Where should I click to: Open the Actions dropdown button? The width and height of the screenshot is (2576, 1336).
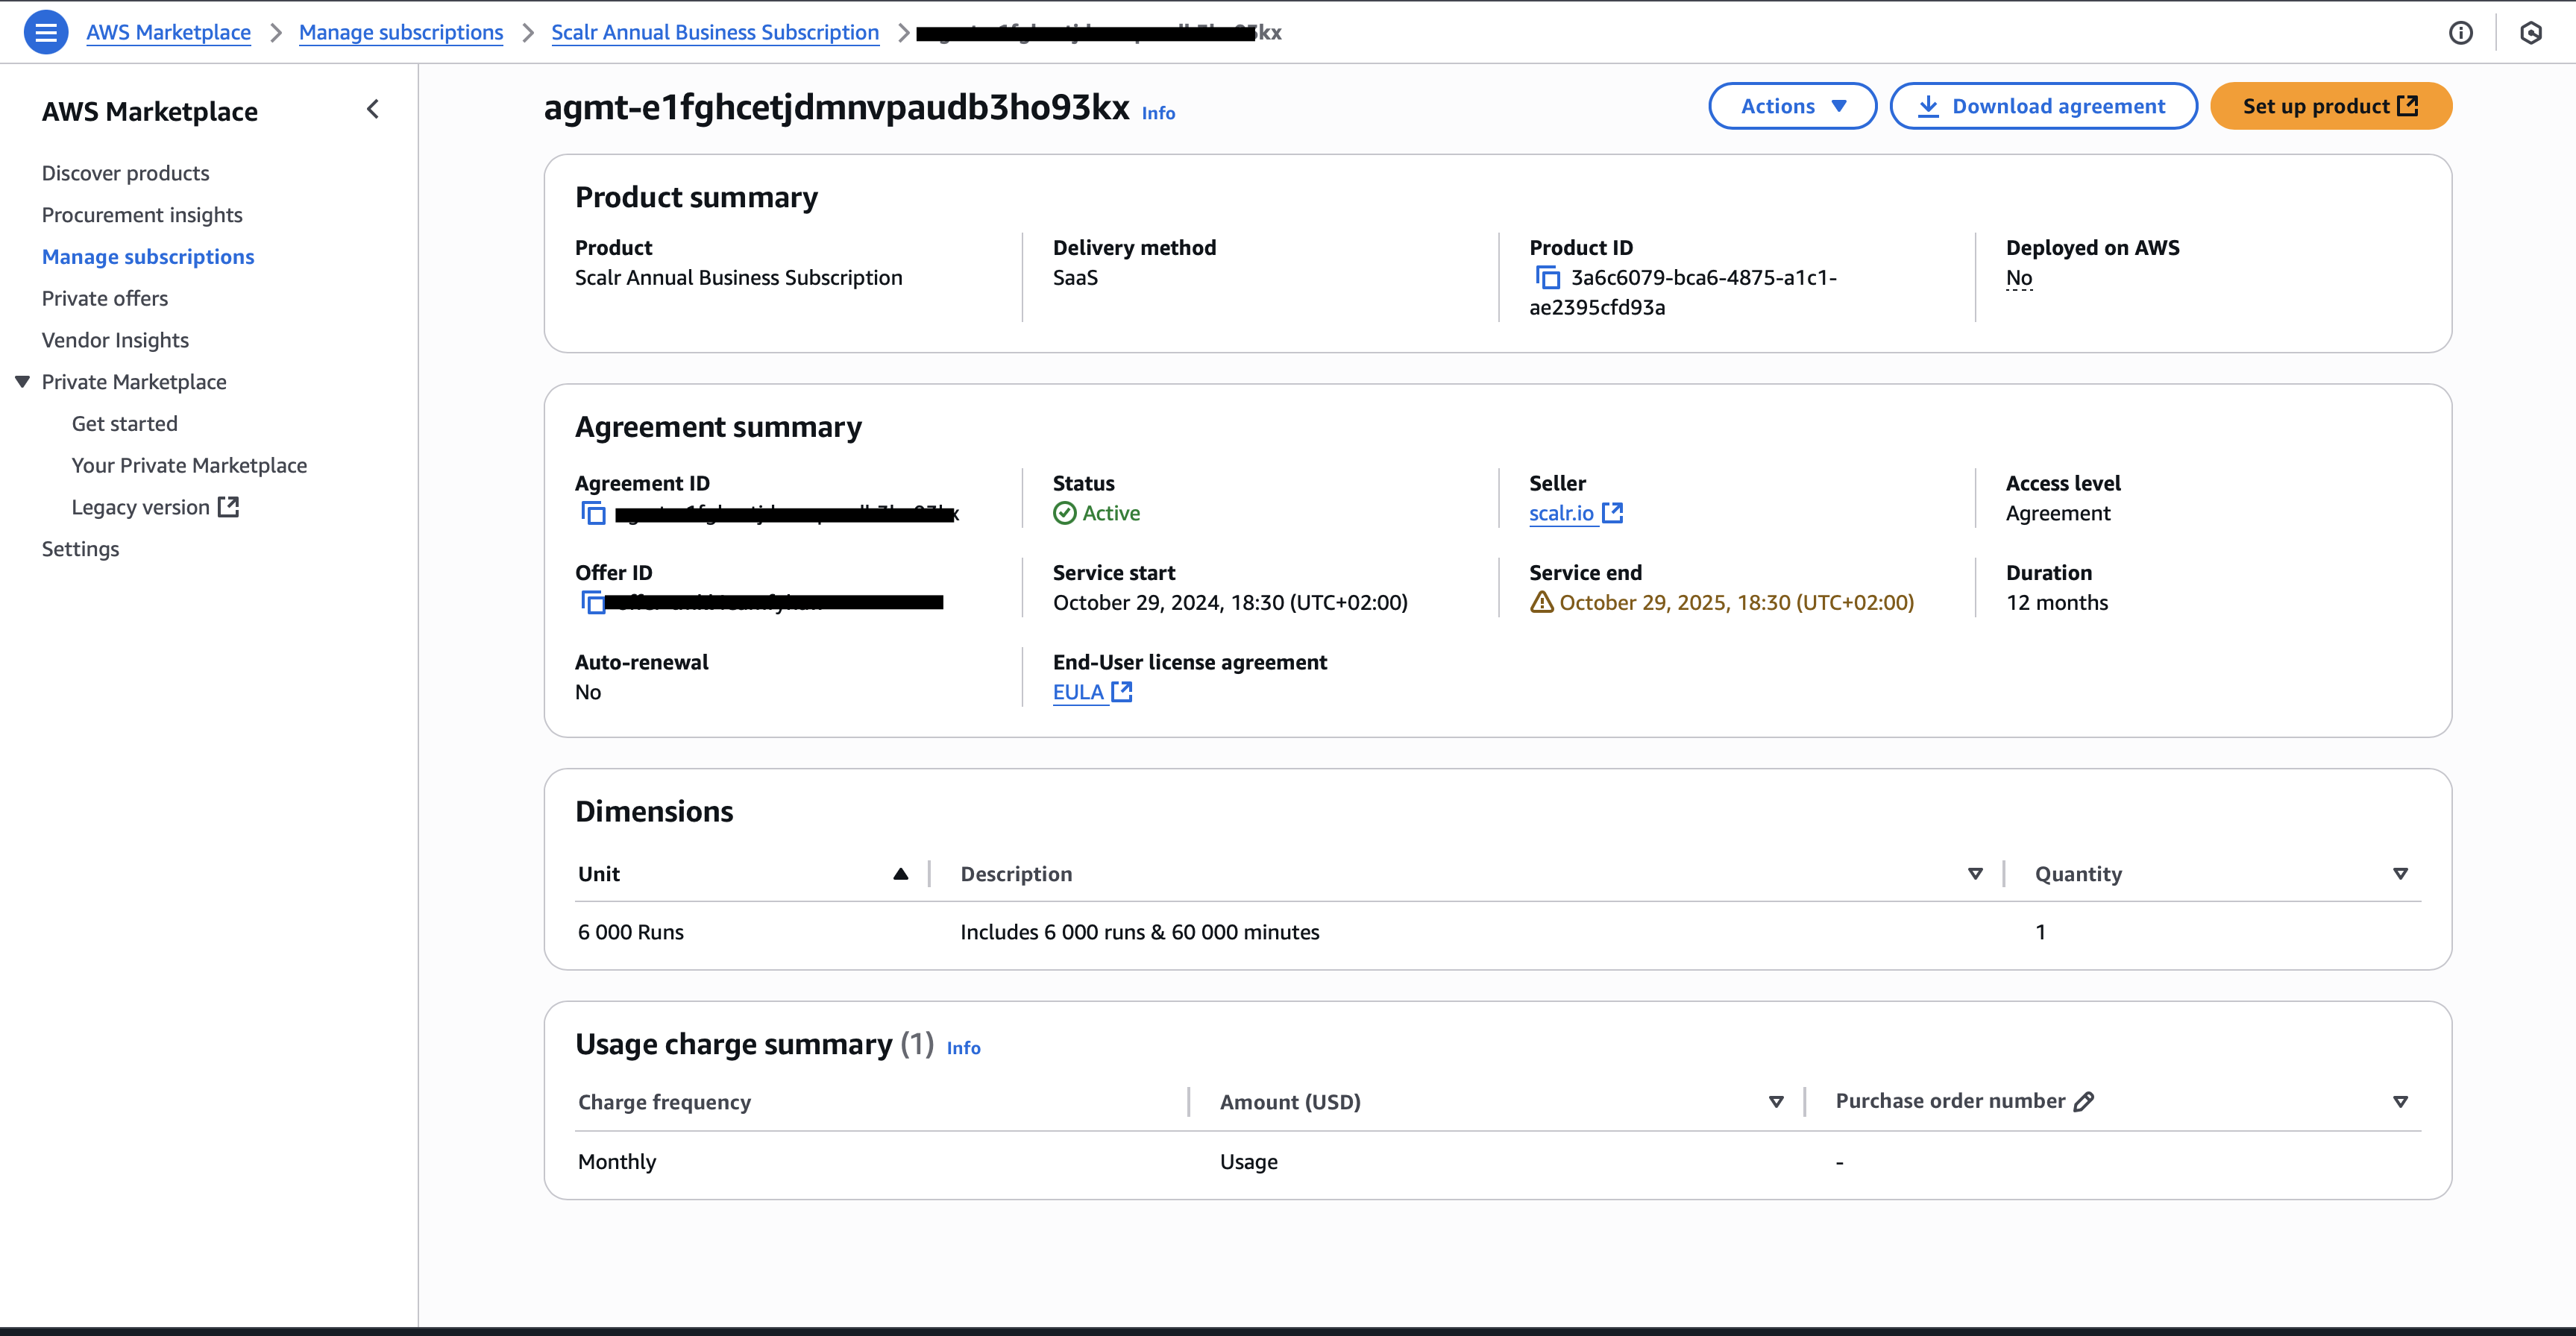click(x=1792, y=106)
